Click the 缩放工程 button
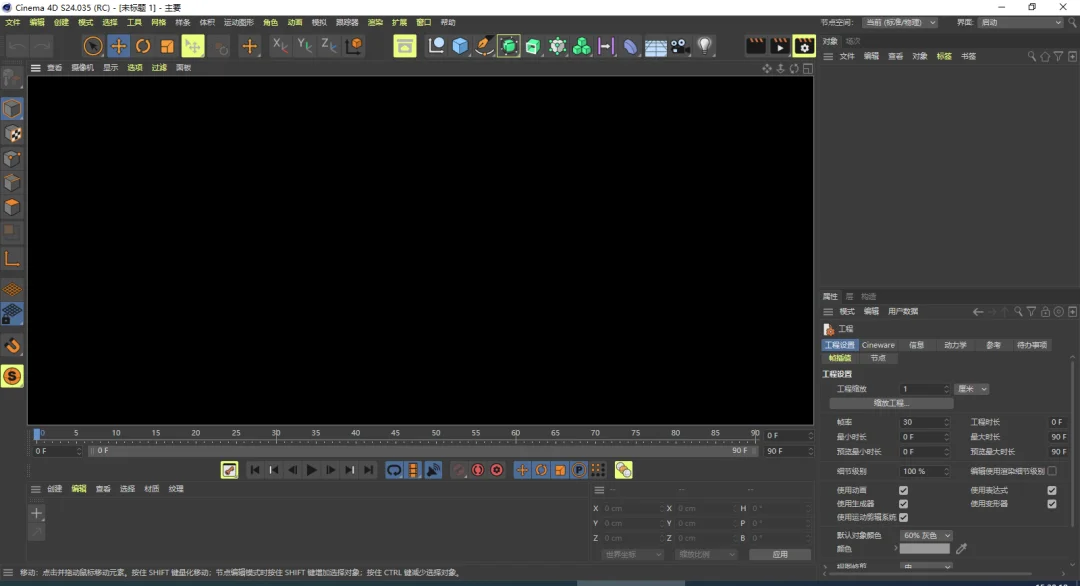 891,403
